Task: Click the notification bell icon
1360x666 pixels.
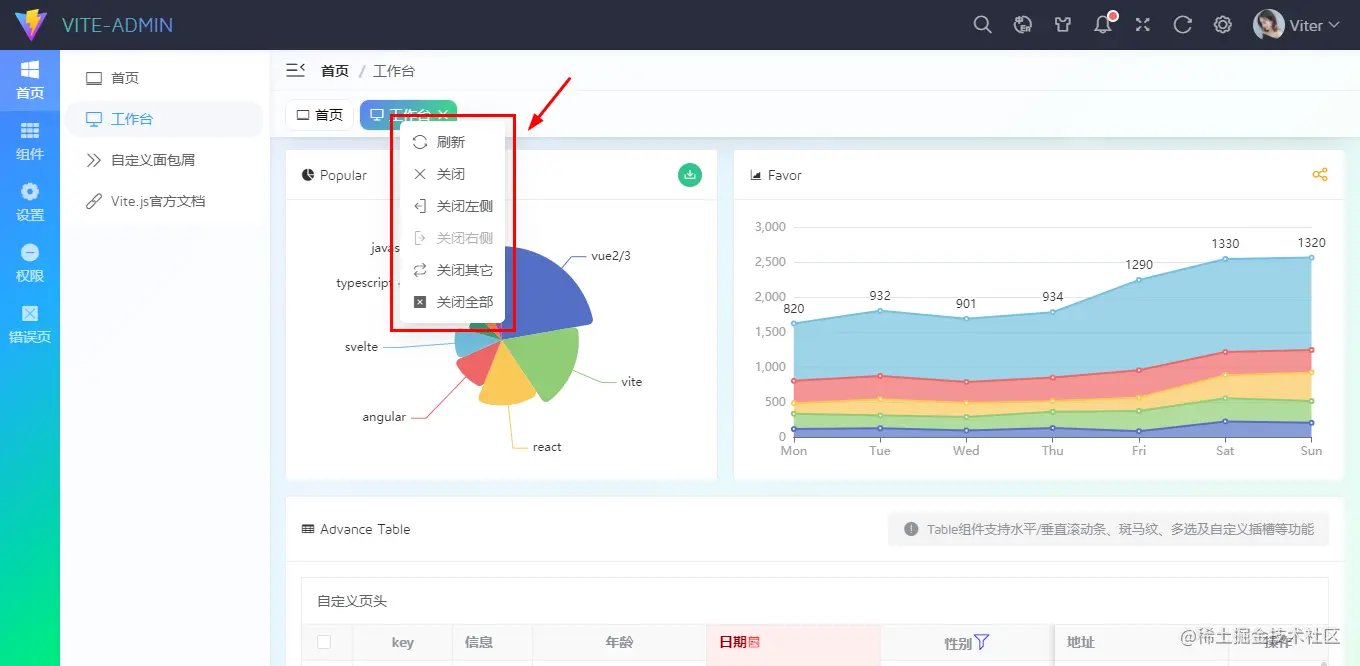Action: point(1103,25)
